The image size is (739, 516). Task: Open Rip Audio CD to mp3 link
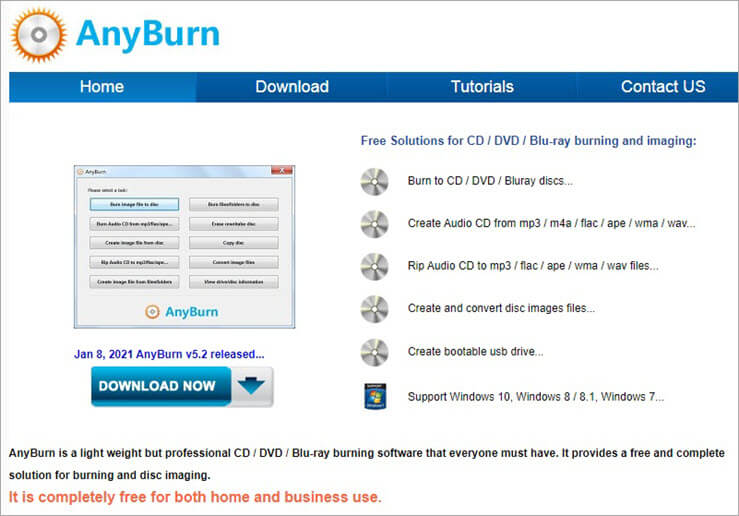[533, 266]
